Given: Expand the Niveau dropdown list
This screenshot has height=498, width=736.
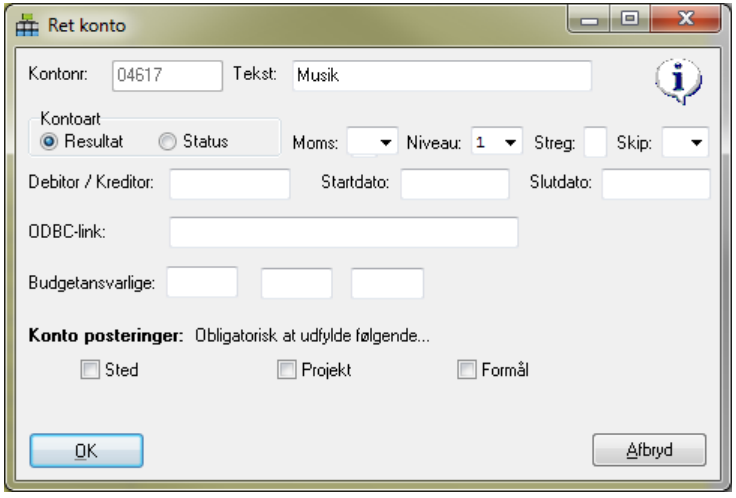Looking at the screenshot, I should coord(497,142).
